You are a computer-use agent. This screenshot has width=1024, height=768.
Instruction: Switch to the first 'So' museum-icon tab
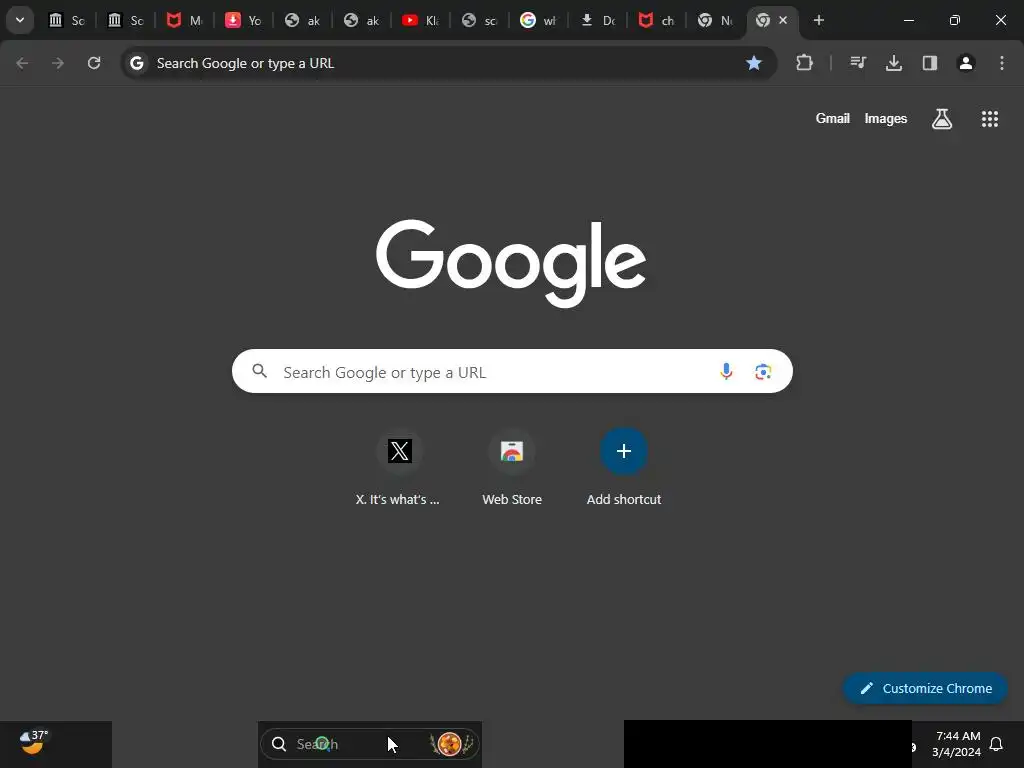[67, 20]
